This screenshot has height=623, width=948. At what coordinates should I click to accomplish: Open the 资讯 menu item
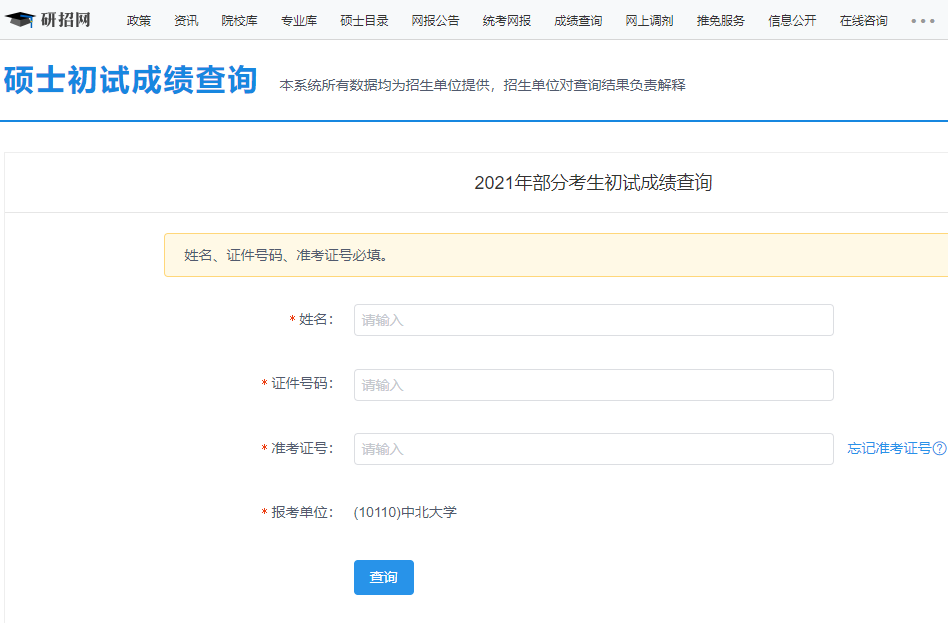[x=184, y=19]
